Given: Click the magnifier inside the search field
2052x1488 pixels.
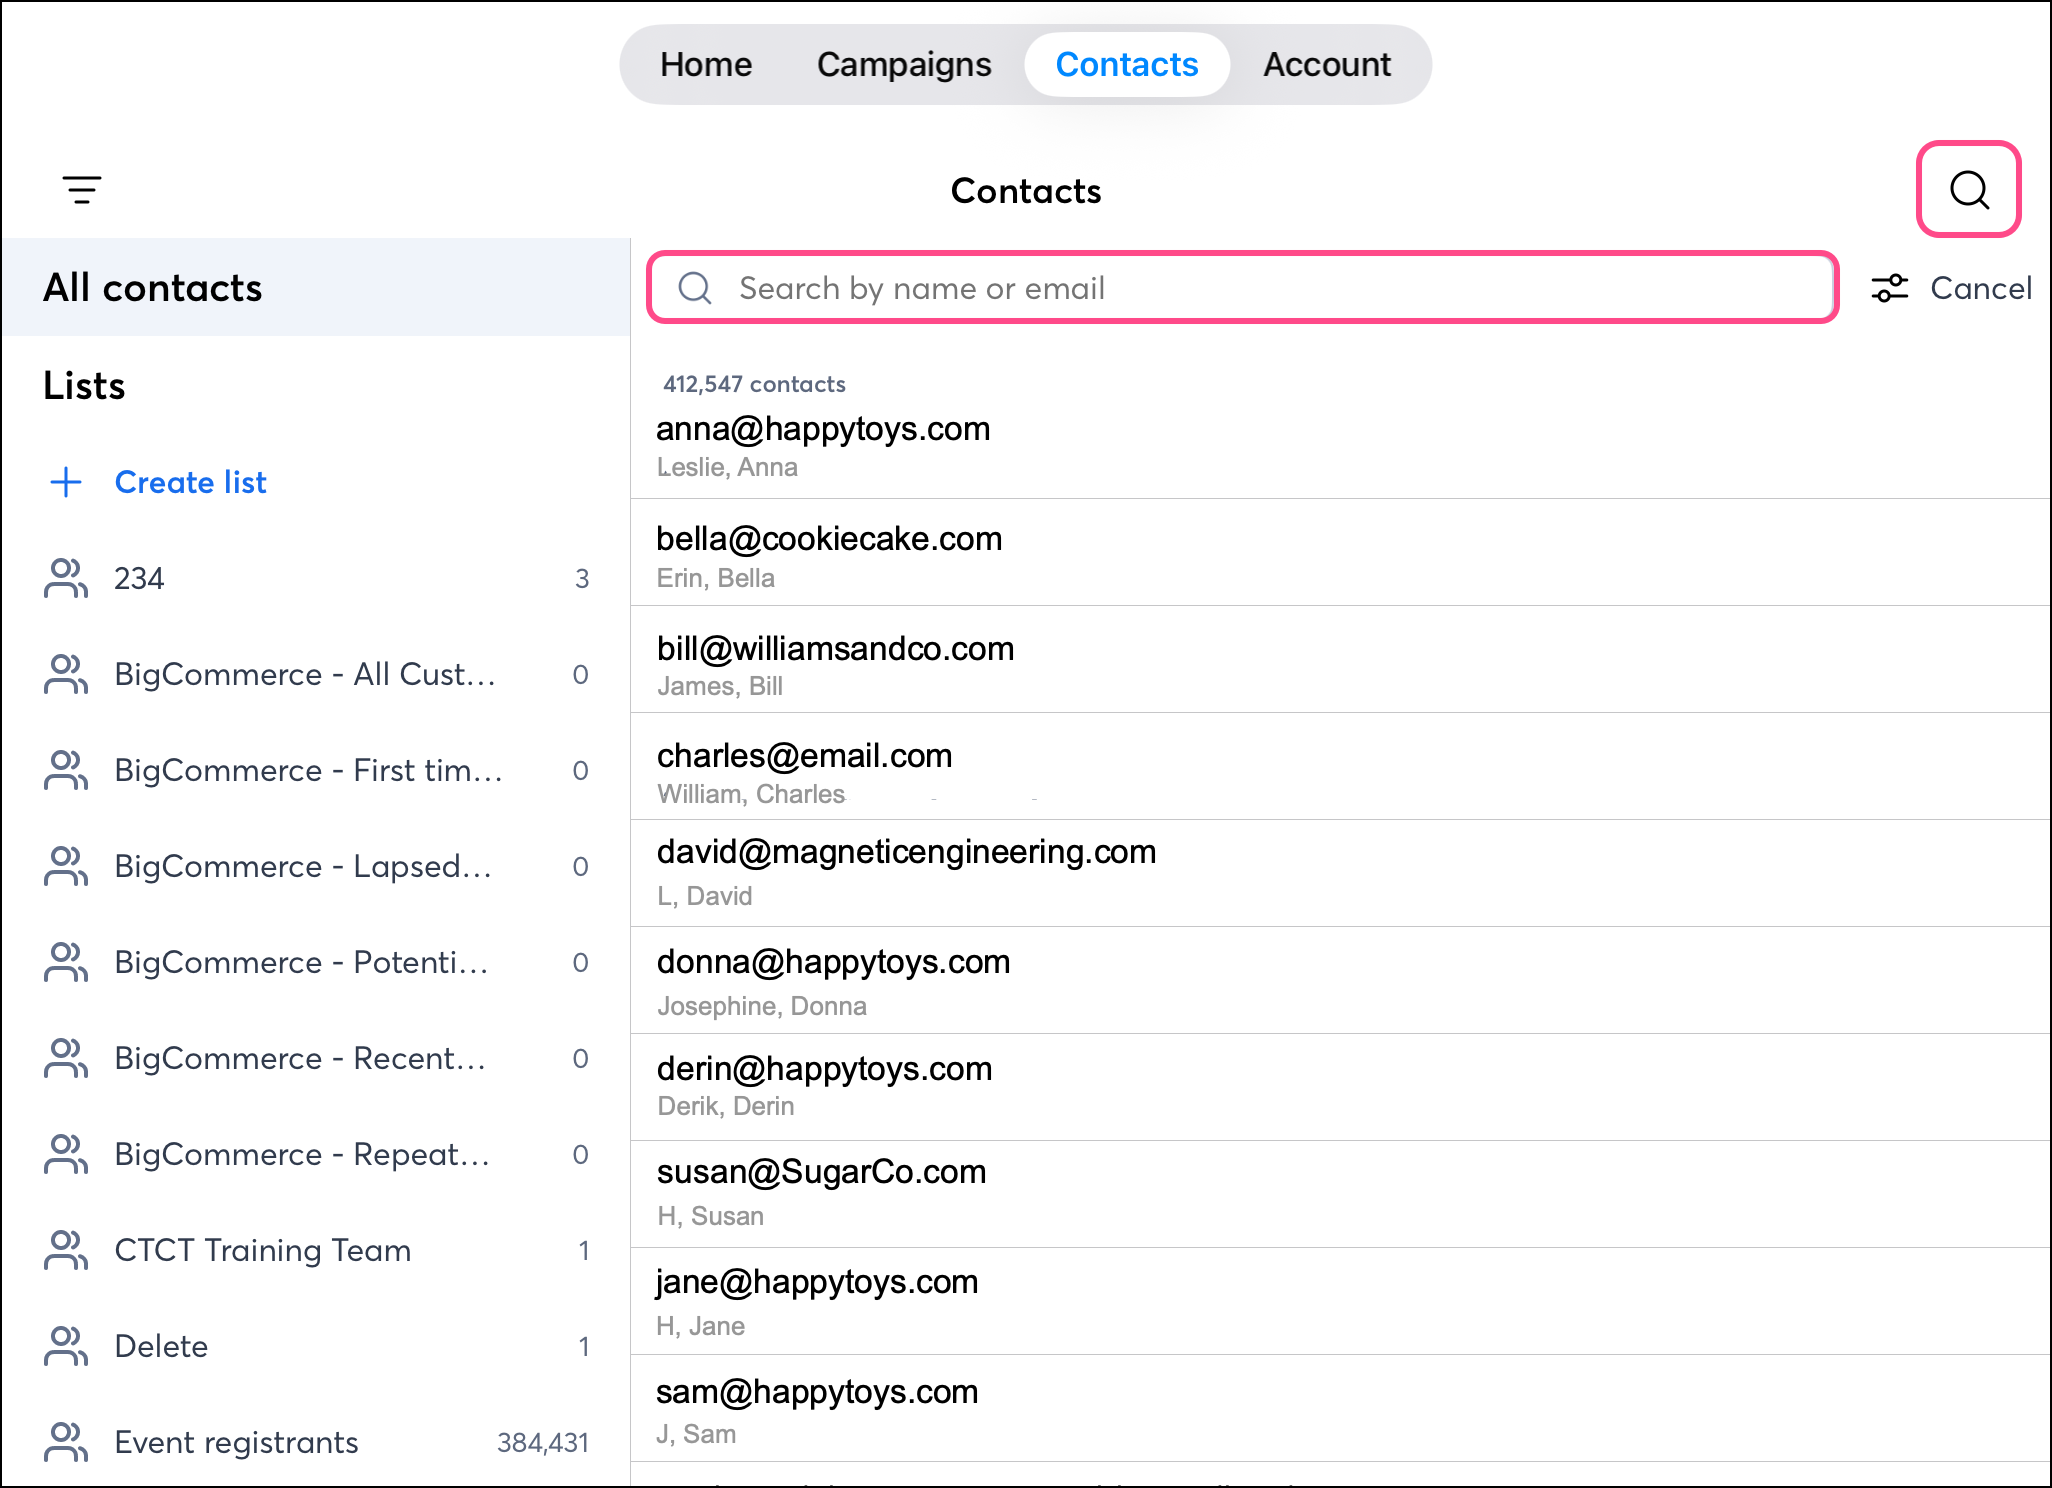Looking at the screenshot, I should (695, 288).
